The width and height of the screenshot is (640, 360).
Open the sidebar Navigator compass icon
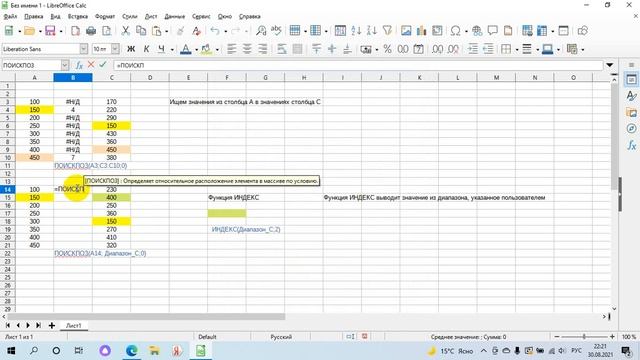631,129
